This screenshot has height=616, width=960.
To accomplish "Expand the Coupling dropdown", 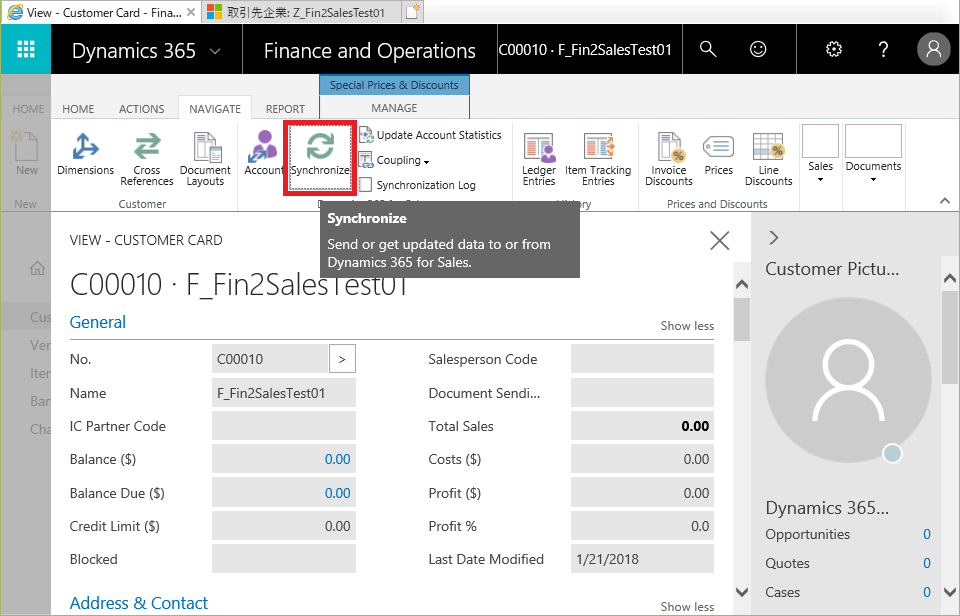I will coord(394,160).
